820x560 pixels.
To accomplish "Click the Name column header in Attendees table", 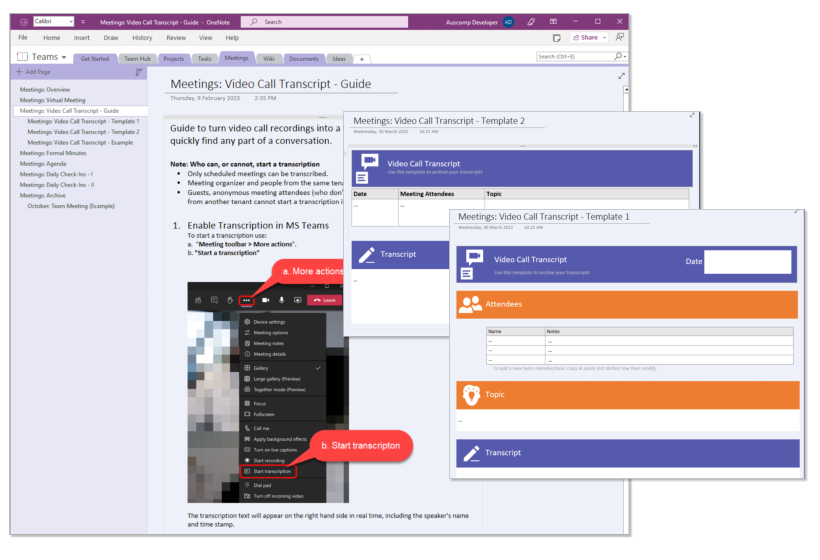I will [x=495, y=332].
